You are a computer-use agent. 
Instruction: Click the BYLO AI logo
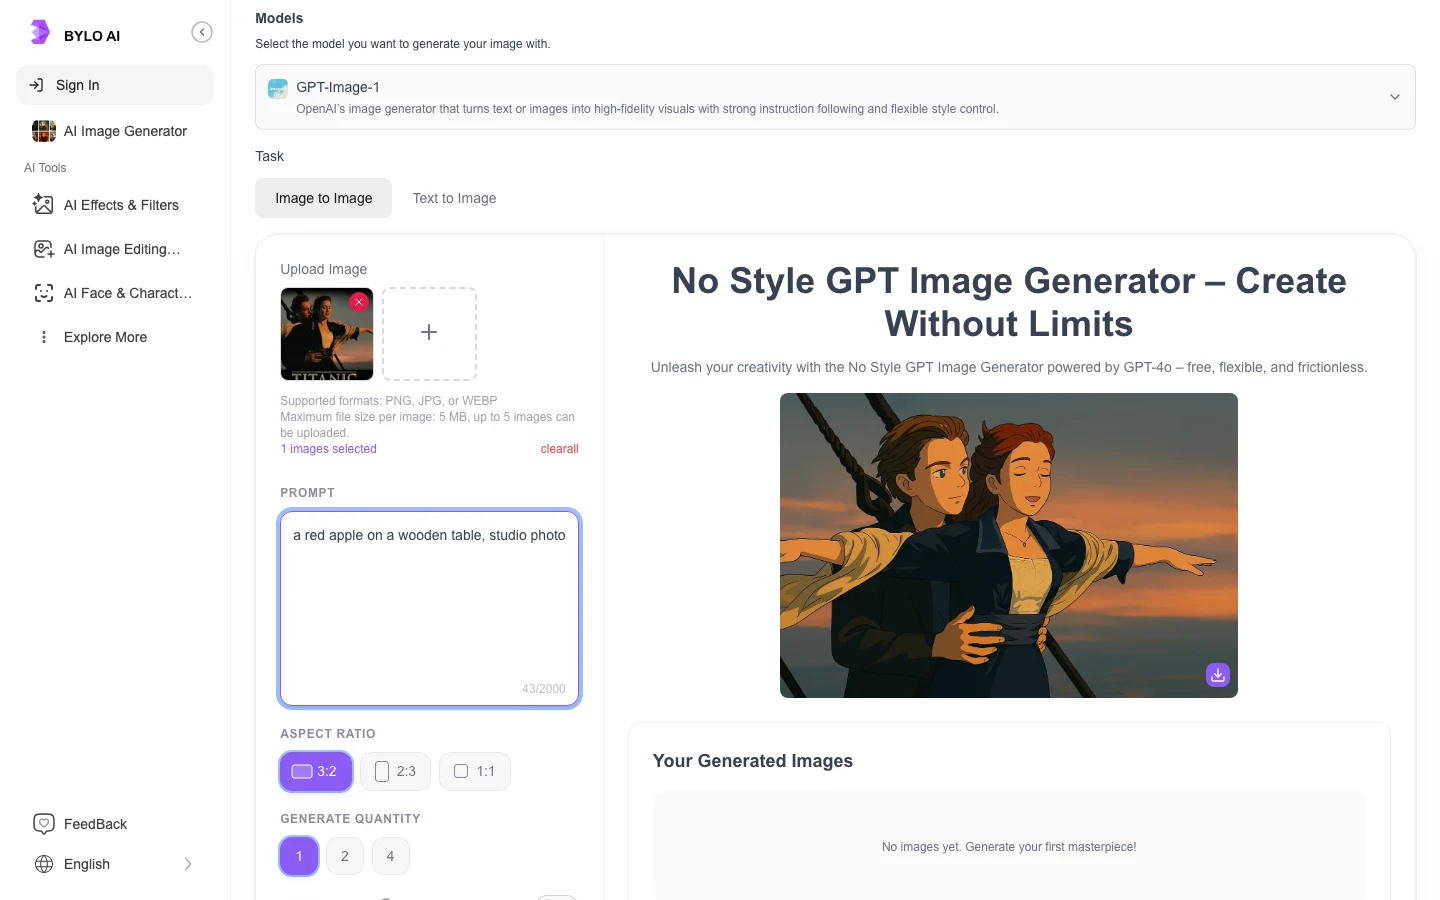(x=75, y=34)
